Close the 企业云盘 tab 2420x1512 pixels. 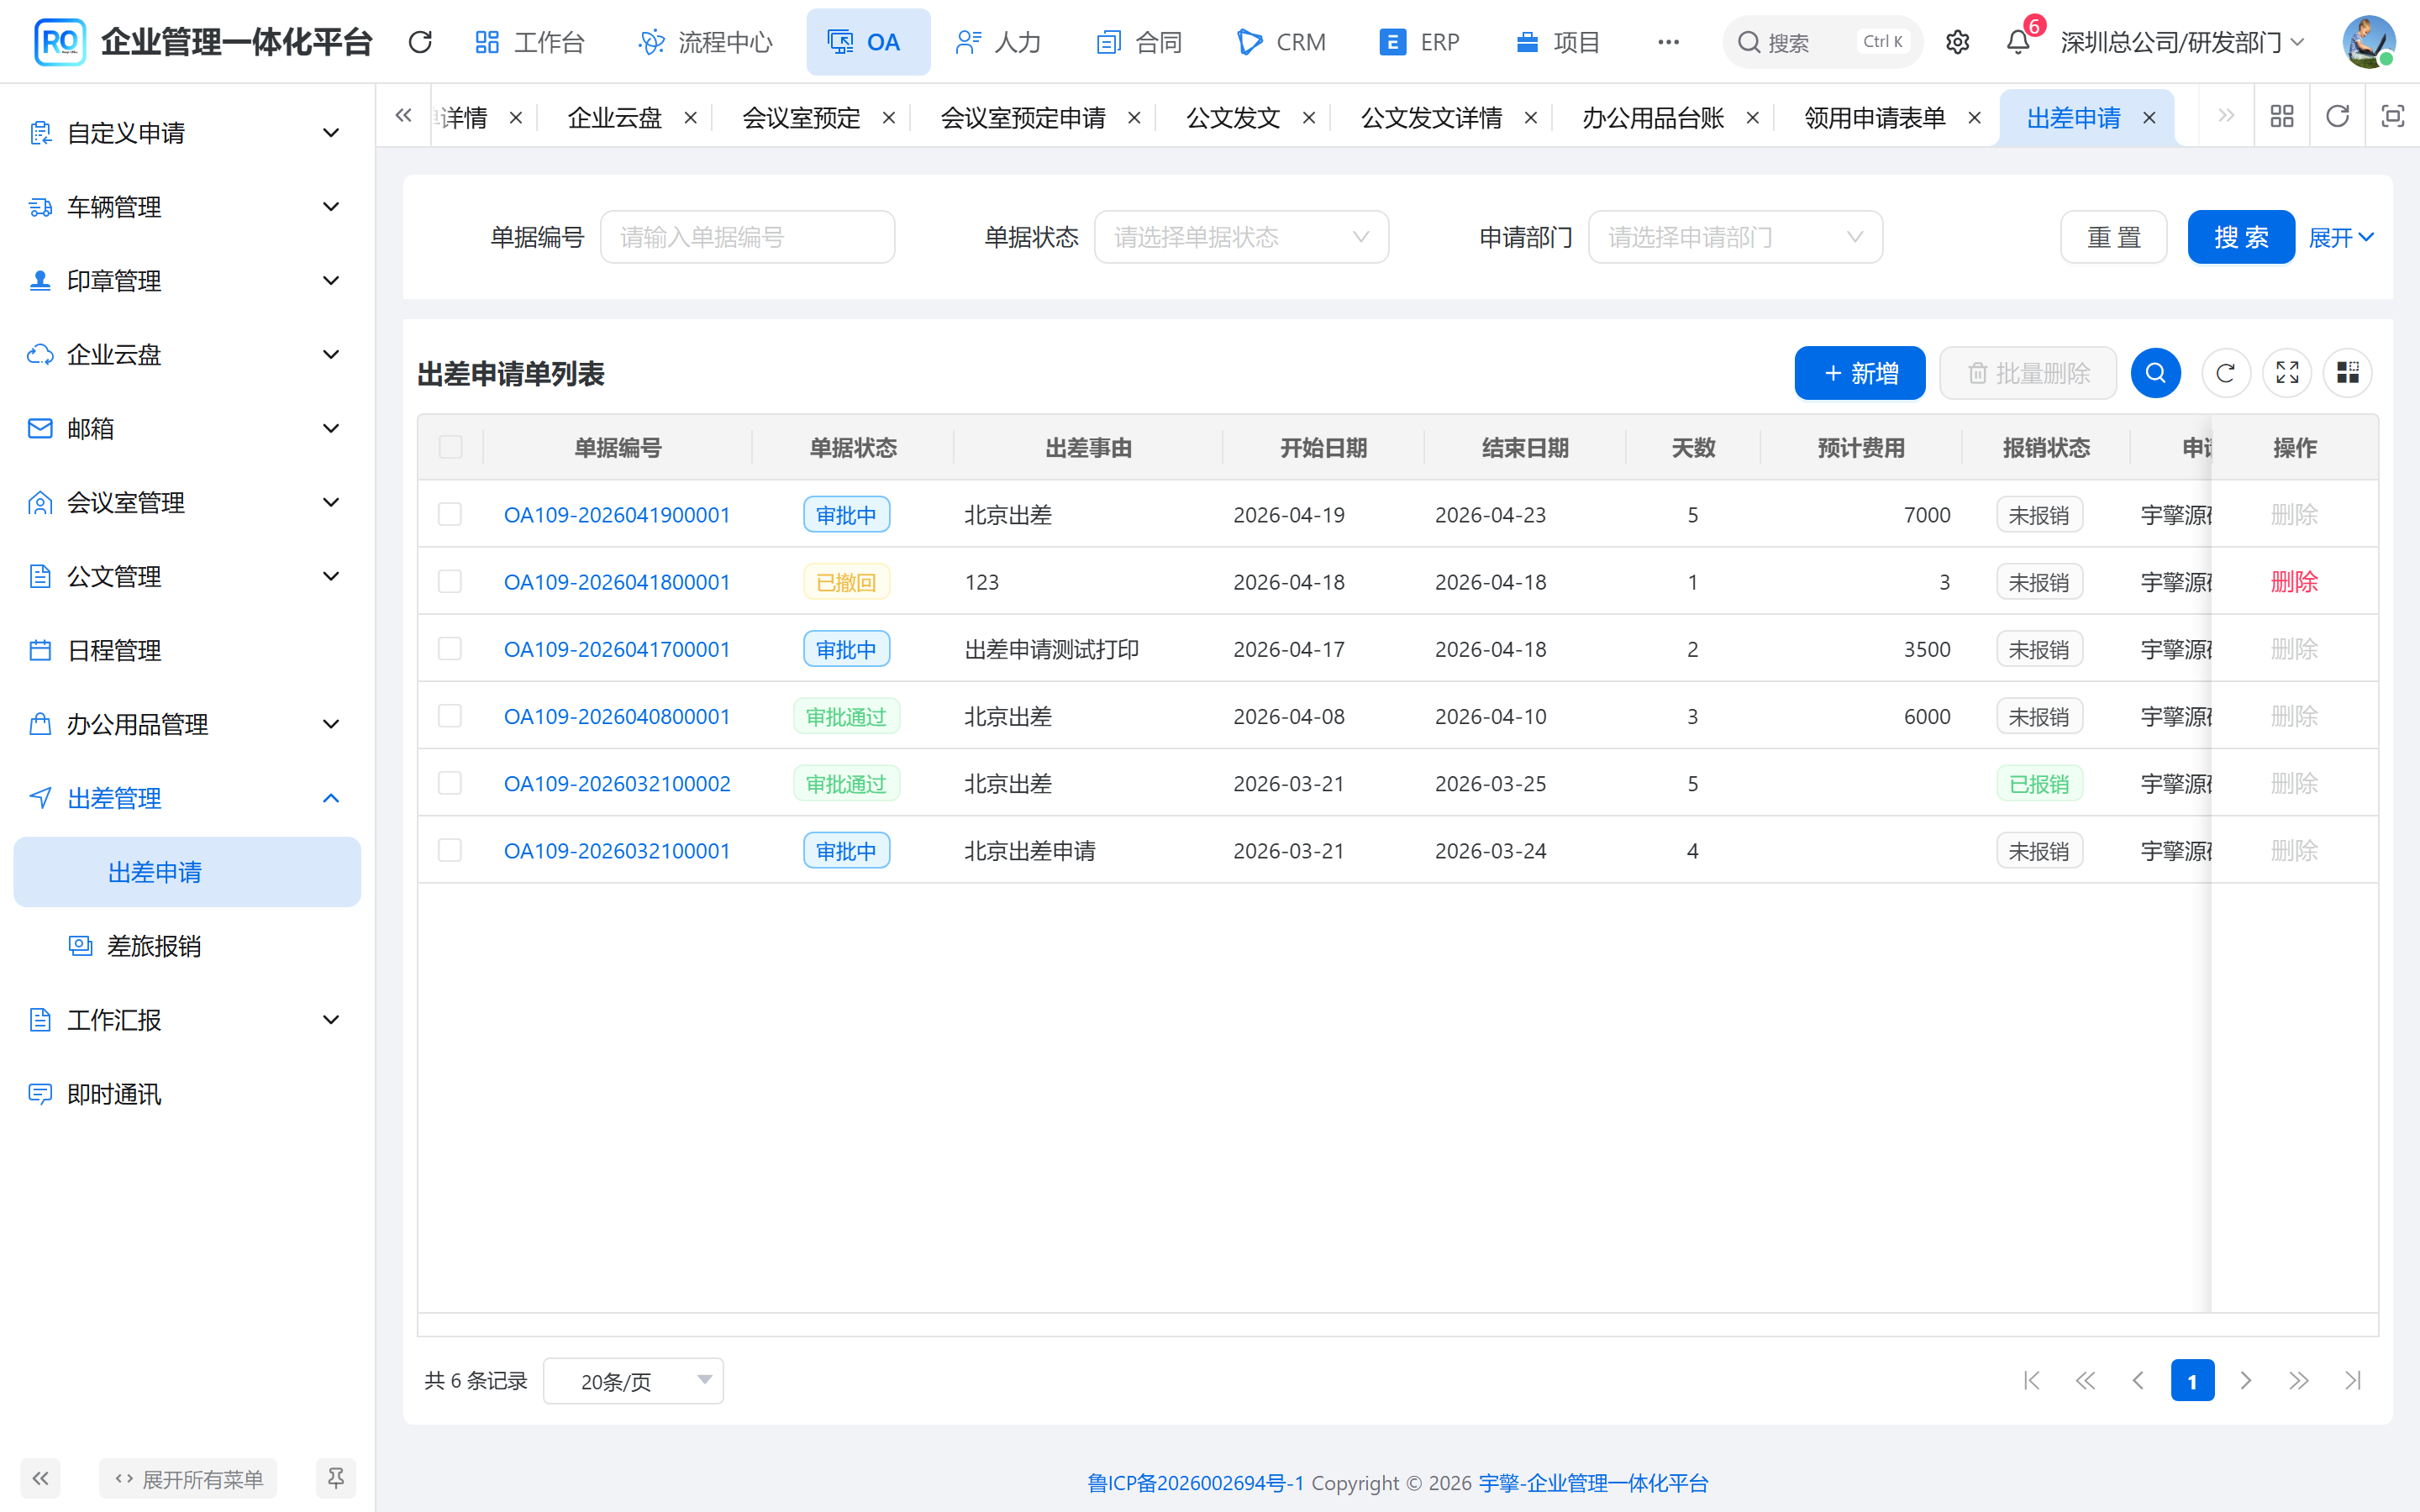(690, 118)
